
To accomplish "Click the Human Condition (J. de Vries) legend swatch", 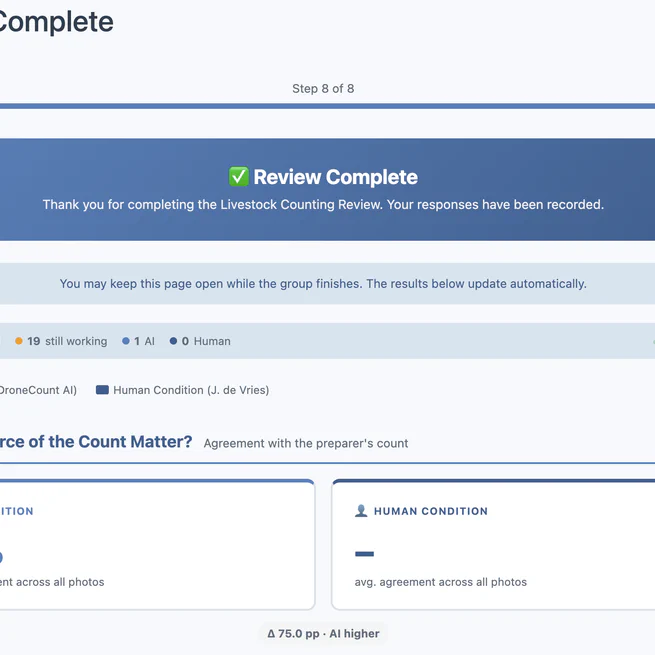I will tap(102, 390).
